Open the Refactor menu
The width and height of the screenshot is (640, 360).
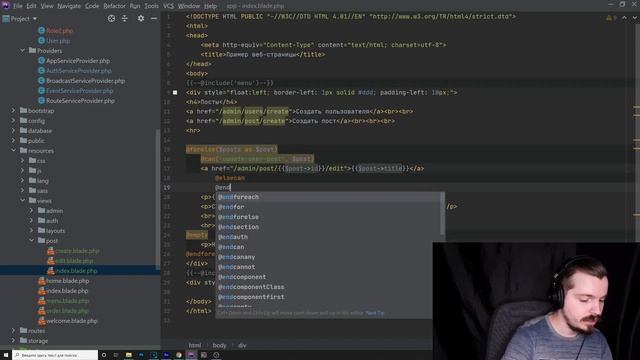tap(114, 6)
